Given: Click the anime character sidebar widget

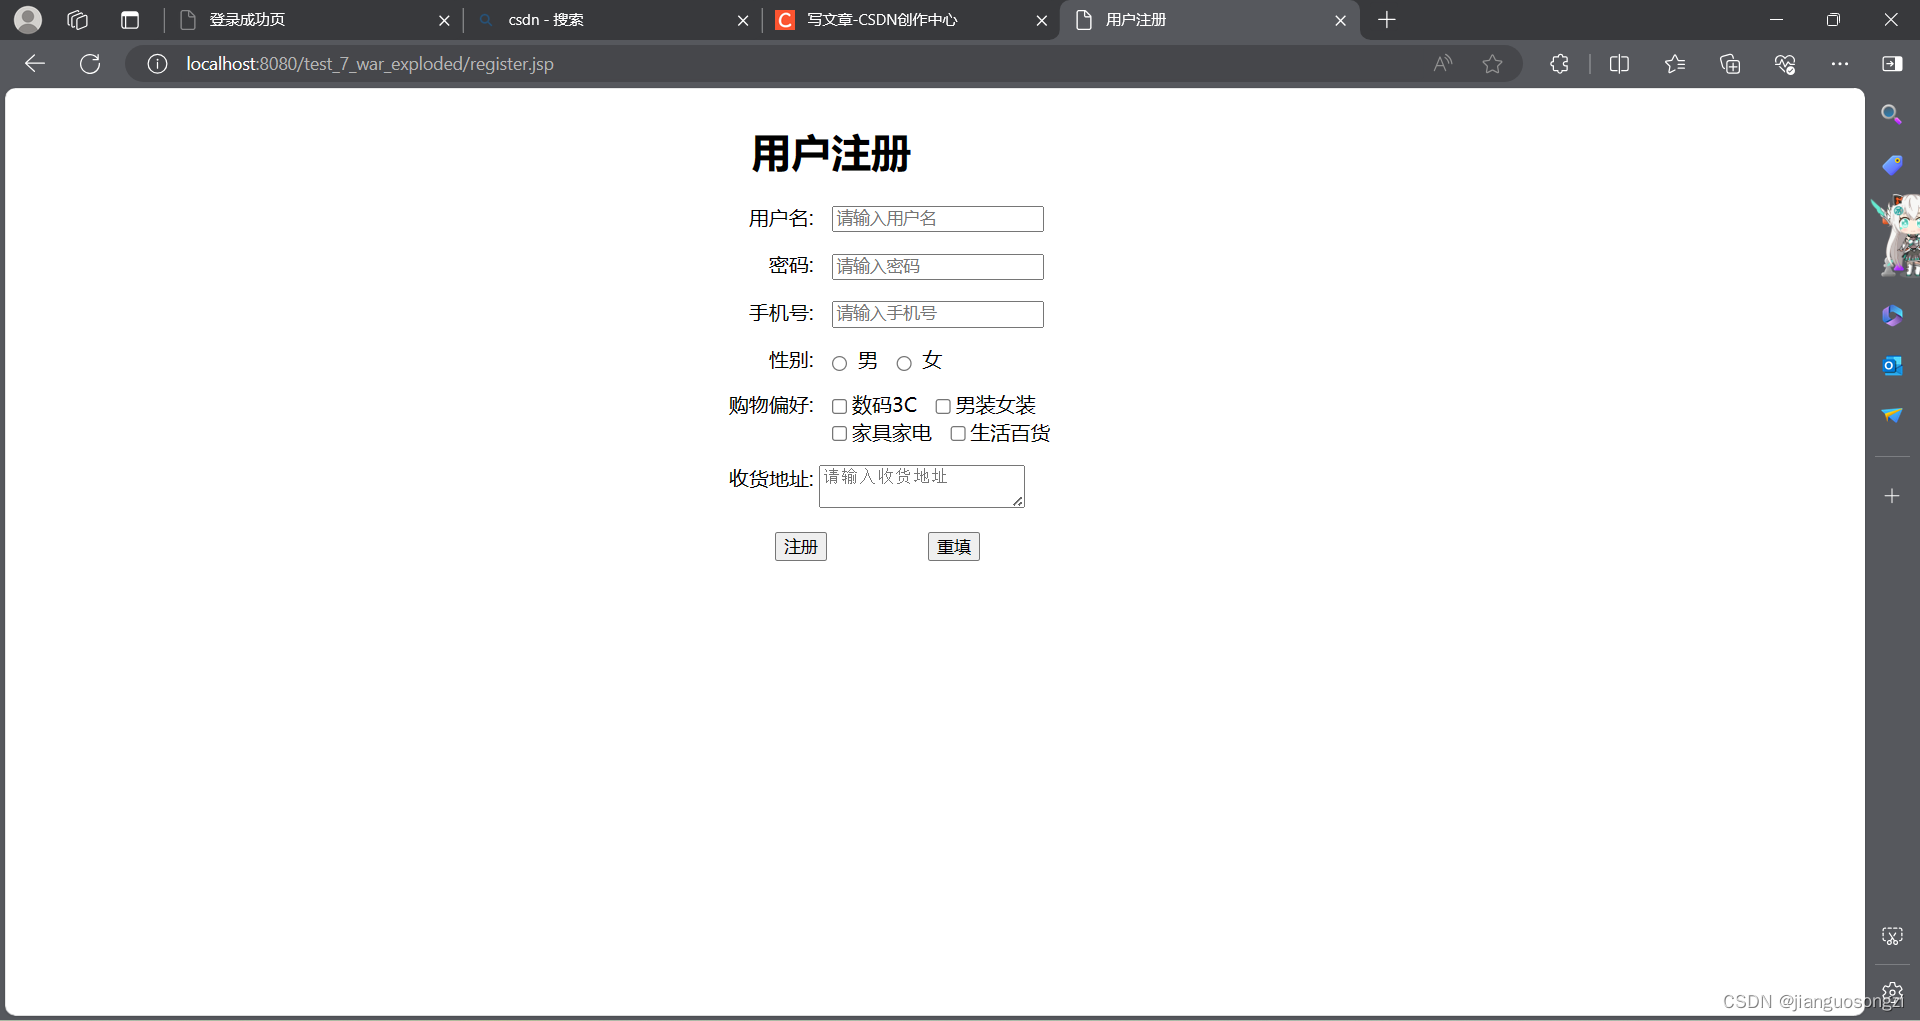Looking at the screenshot, I should coord(1896,236).
